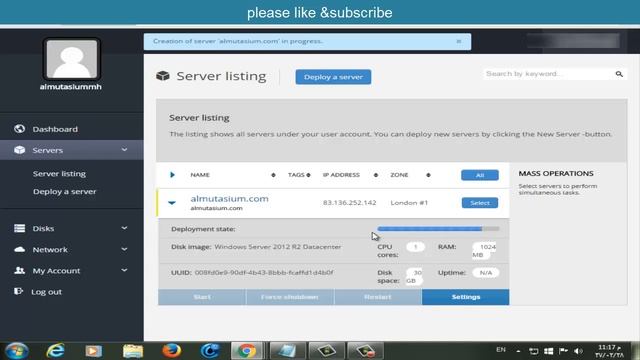This screenshot has width=640, height=360.
Task: Click the Network cloud icon
Action: click(19, 249)
